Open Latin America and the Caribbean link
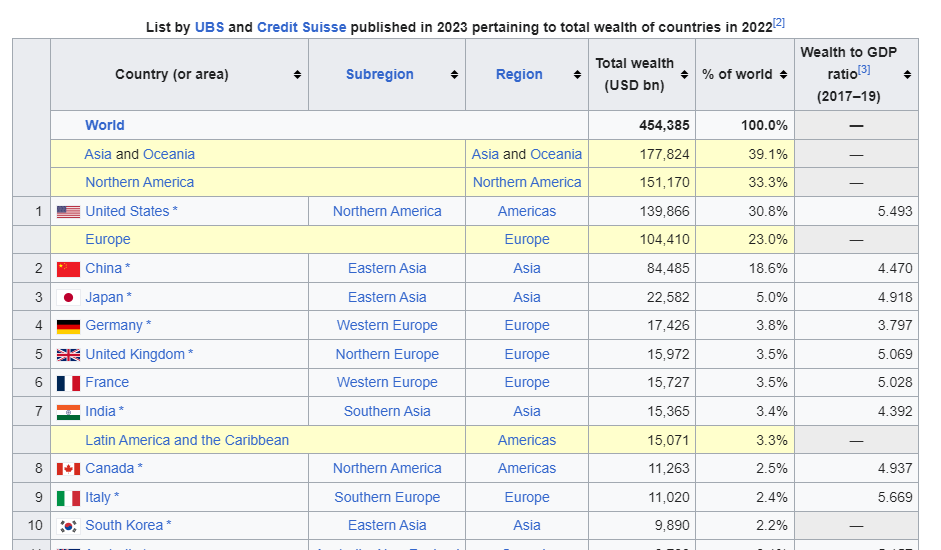The width and height of the screenshot is (941, 550). coord(187,440)
